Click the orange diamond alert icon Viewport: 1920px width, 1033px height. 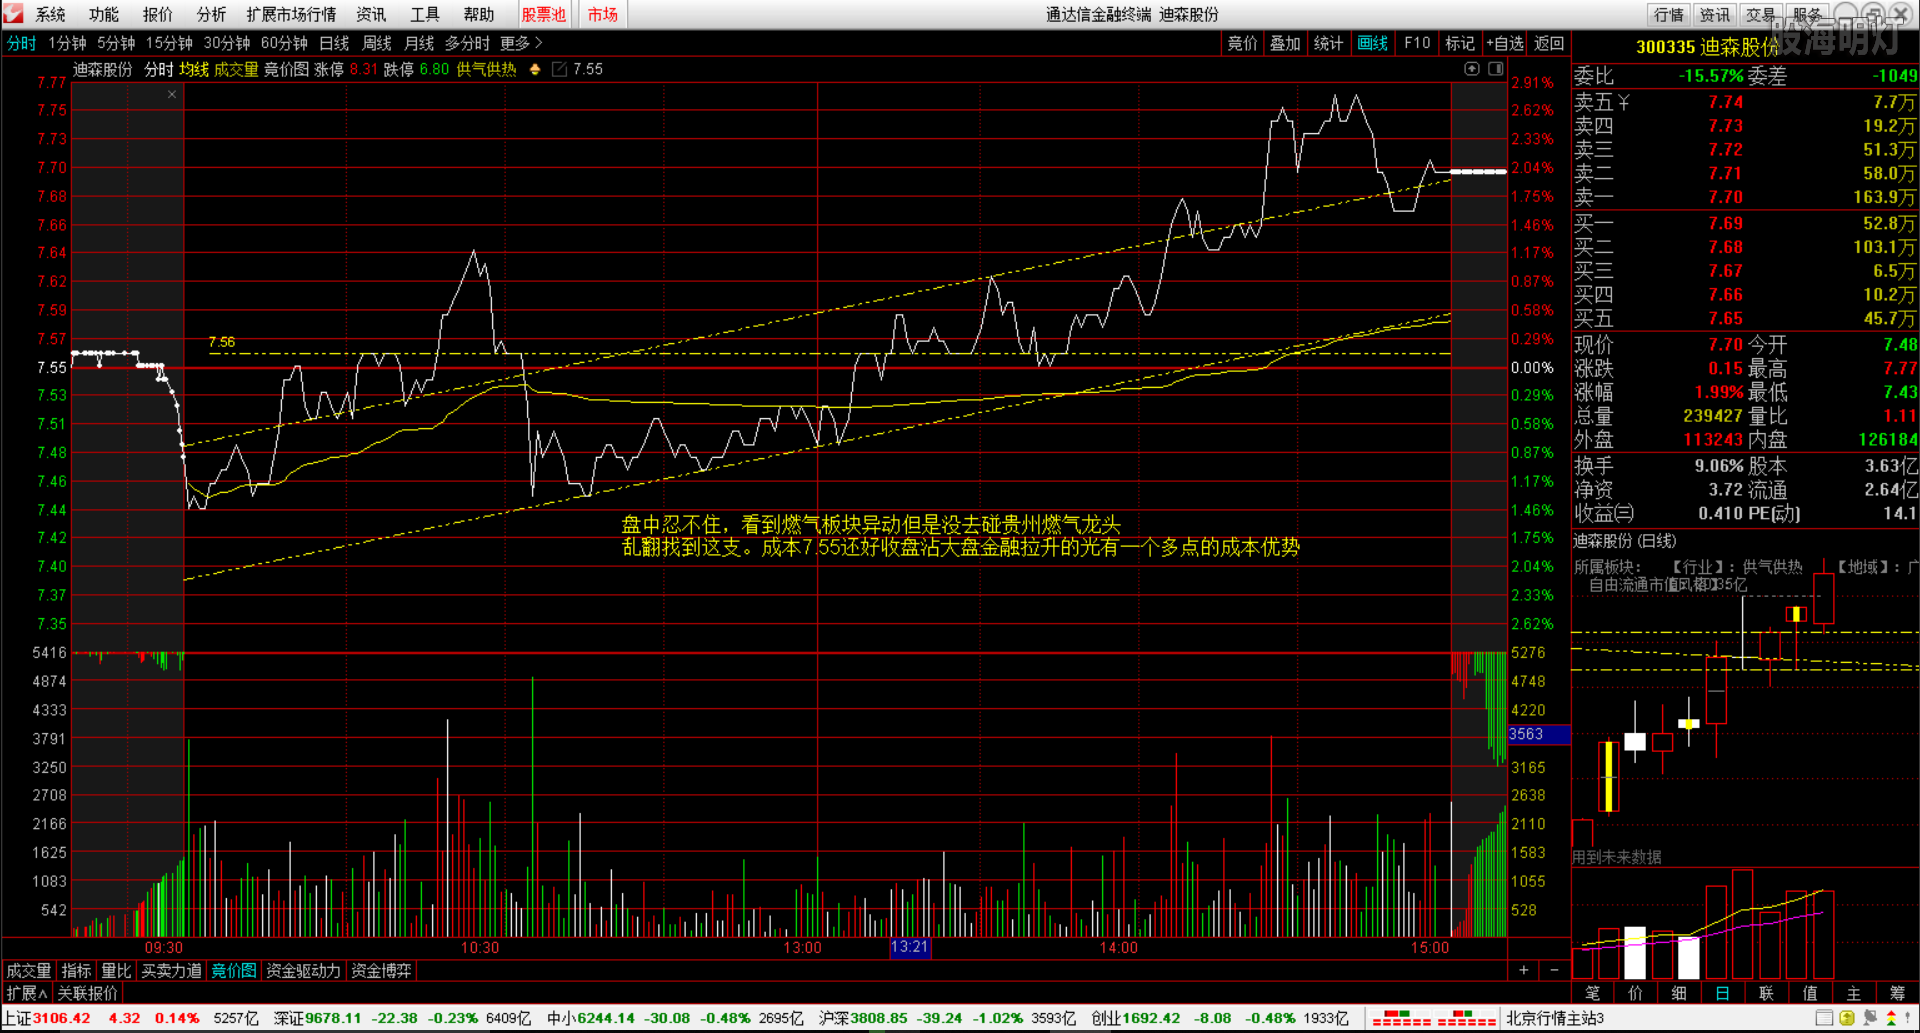(x=535, y=69)
